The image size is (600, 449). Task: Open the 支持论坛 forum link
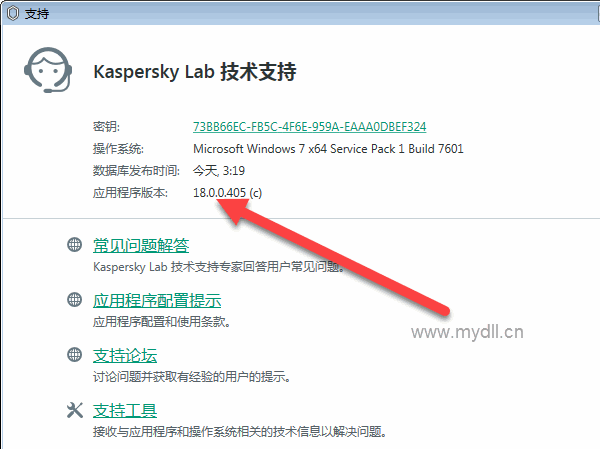[125, 356]
